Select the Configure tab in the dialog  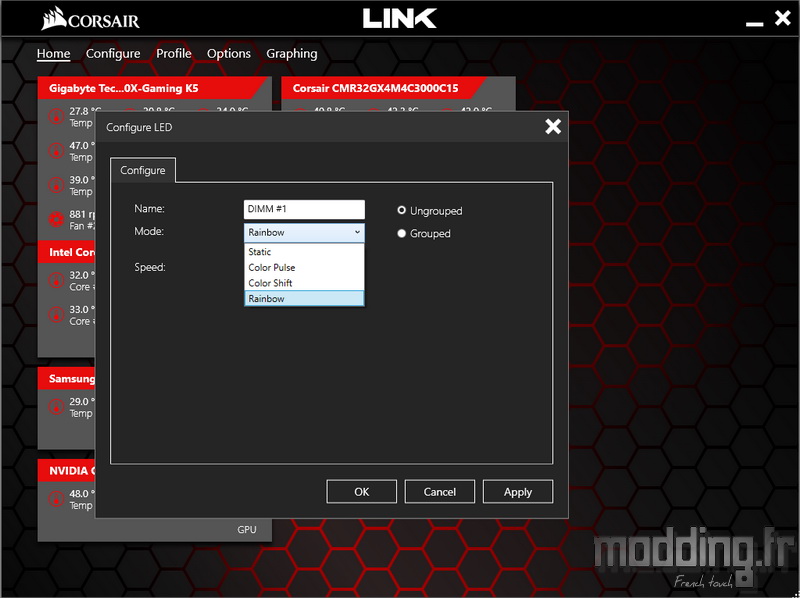click(x=143, y=170)
